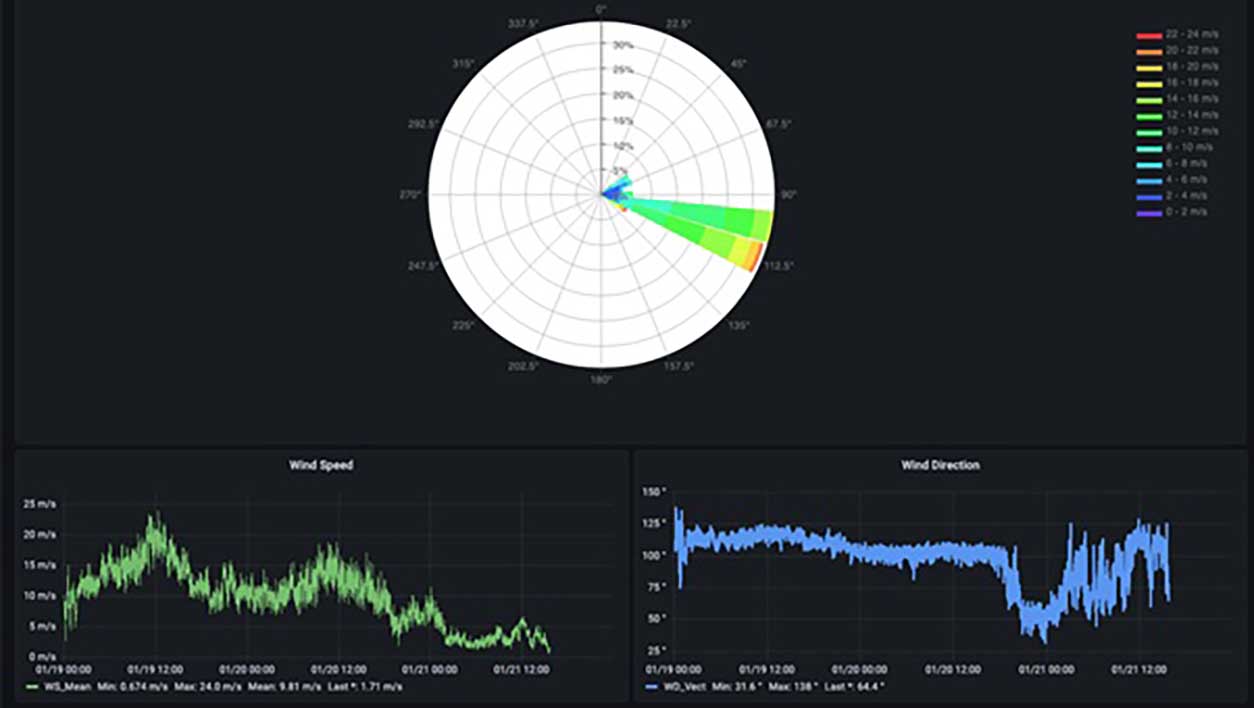Open the Wind Speed panel title menu

(x=321, y=465)
